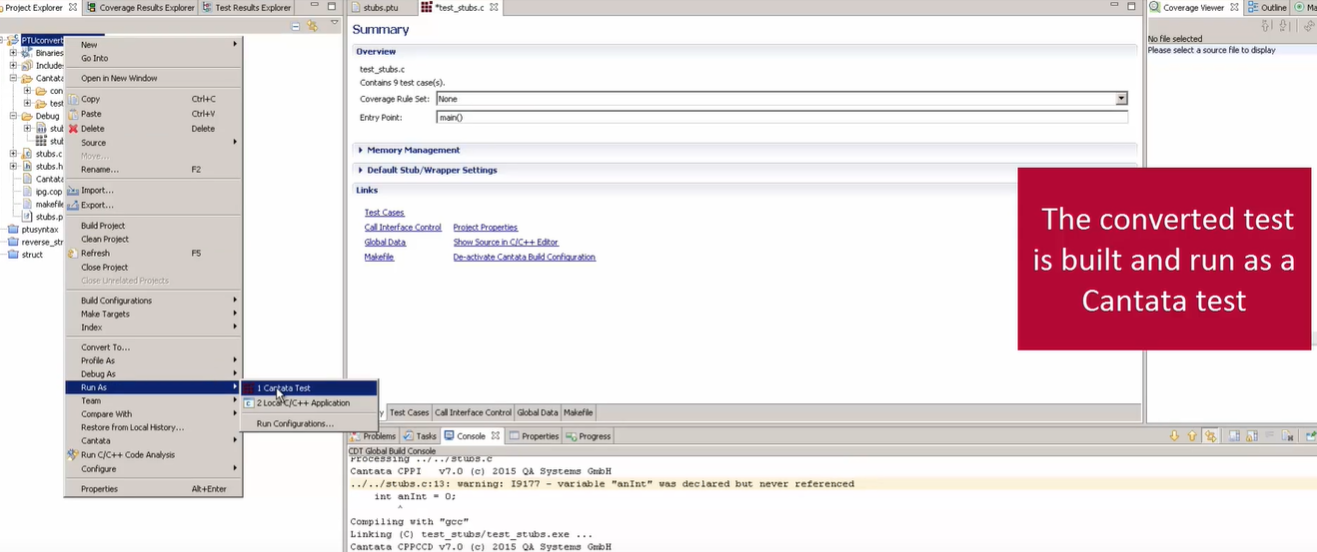Image resolution: width=1317 pixels, height=552 pixels.
Task: Expand Default Stub/Wrapper Settings section
Action: pyautogui.click(x=361, y=170)
